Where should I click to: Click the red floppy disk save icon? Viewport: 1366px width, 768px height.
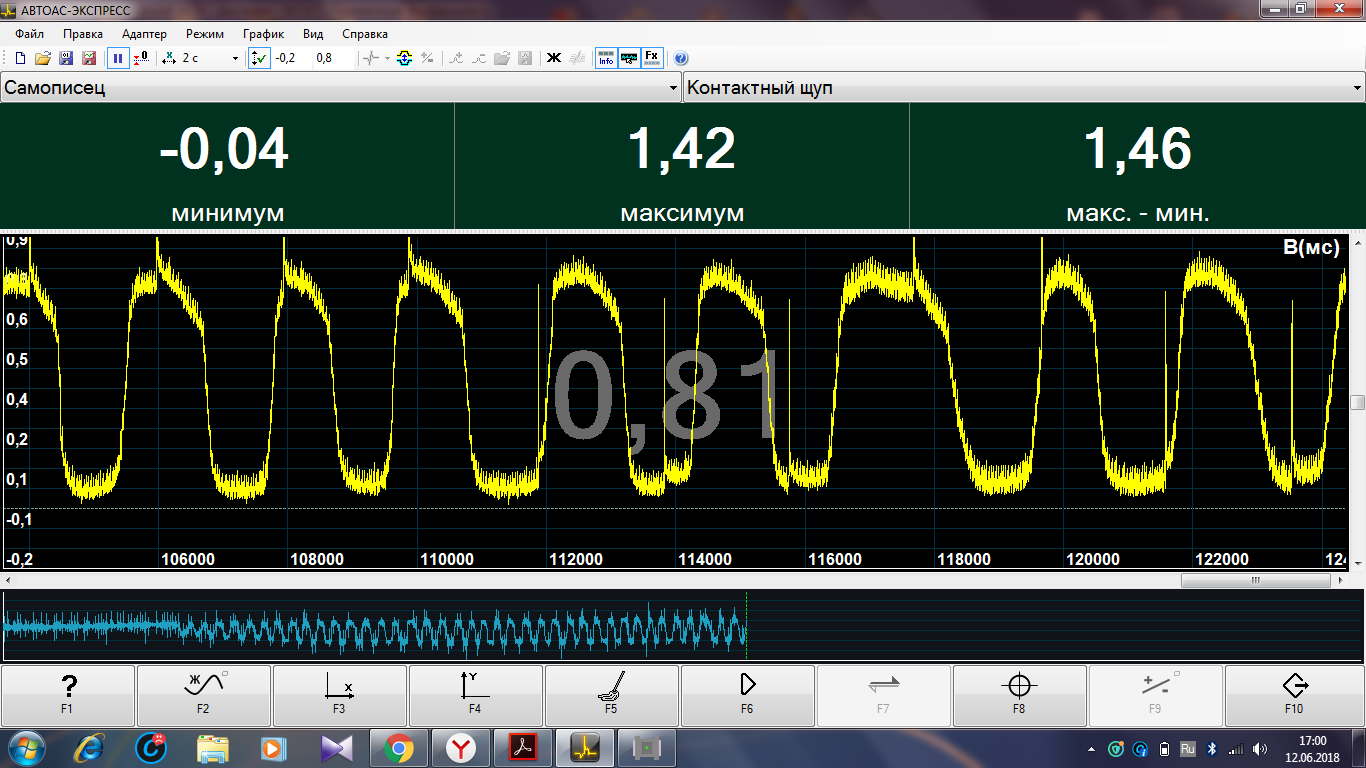tap(89, 58)
